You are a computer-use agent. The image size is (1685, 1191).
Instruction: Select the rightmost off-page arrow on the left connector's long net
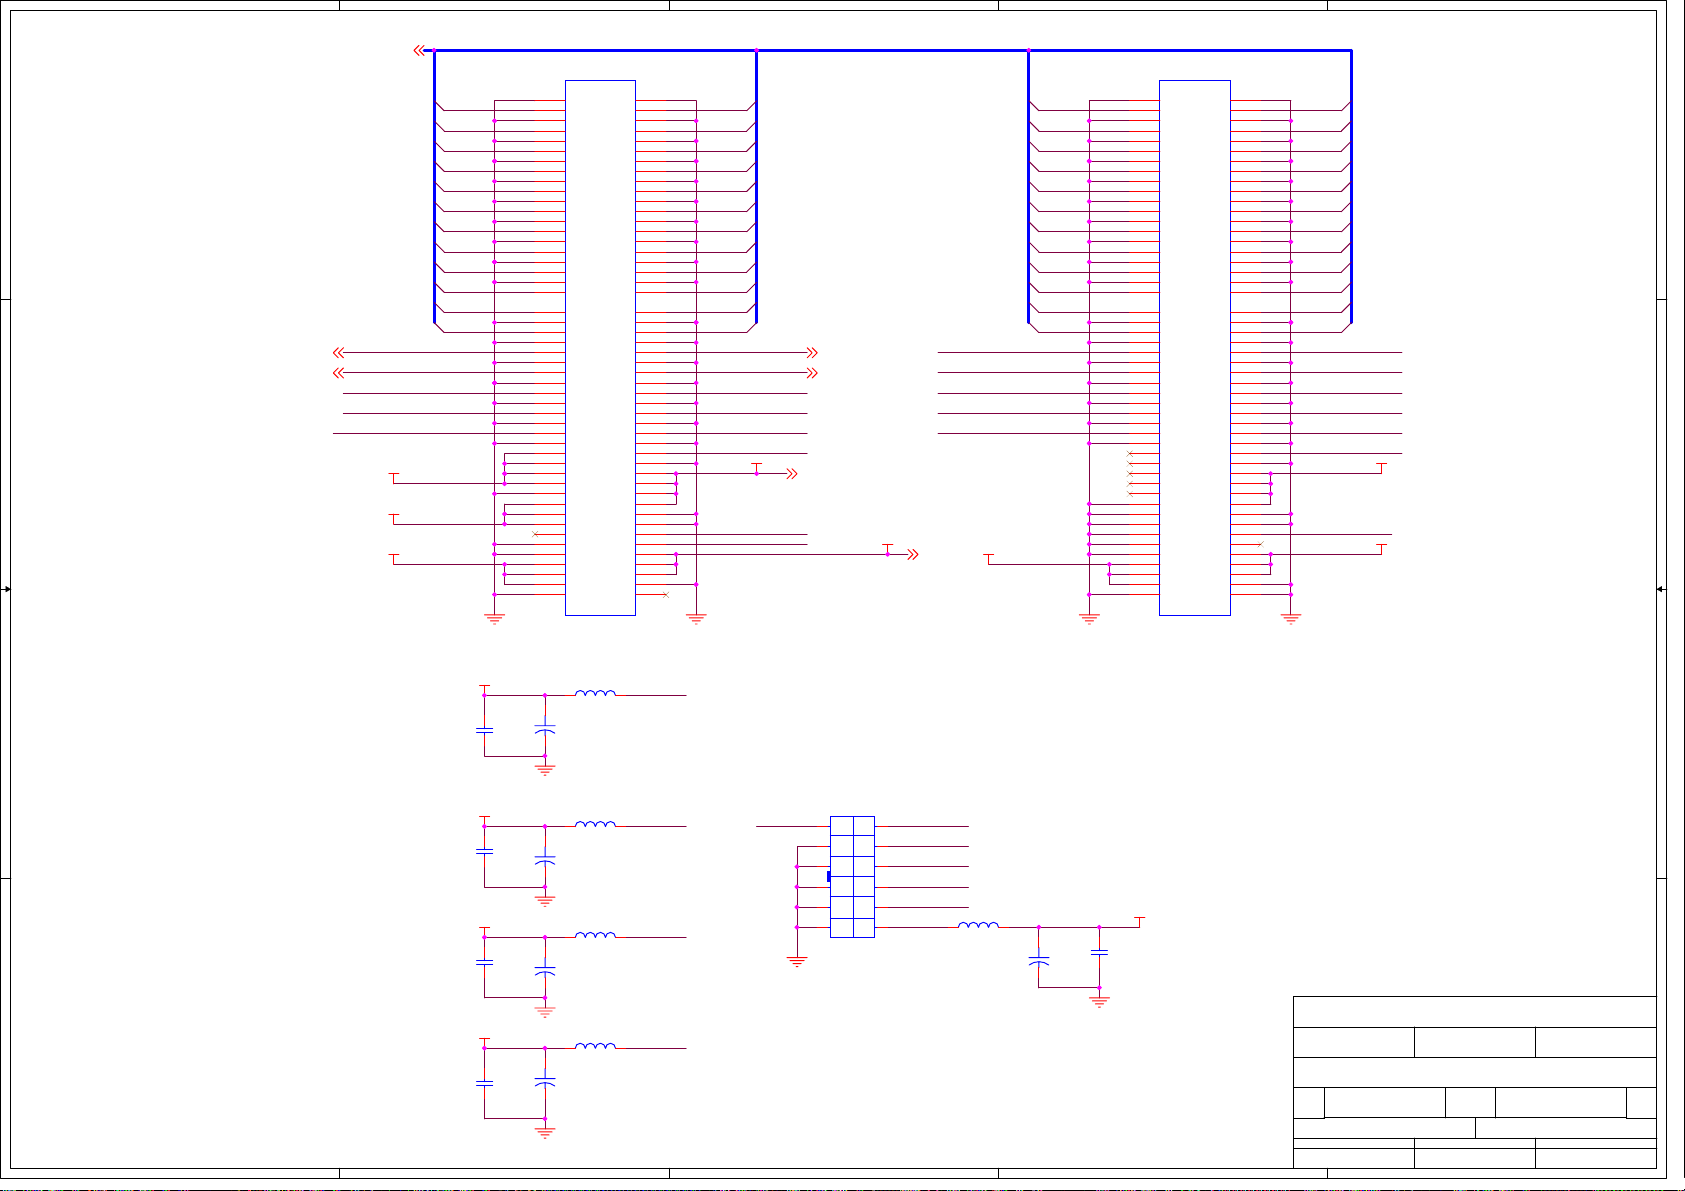(x=912, y=554)
